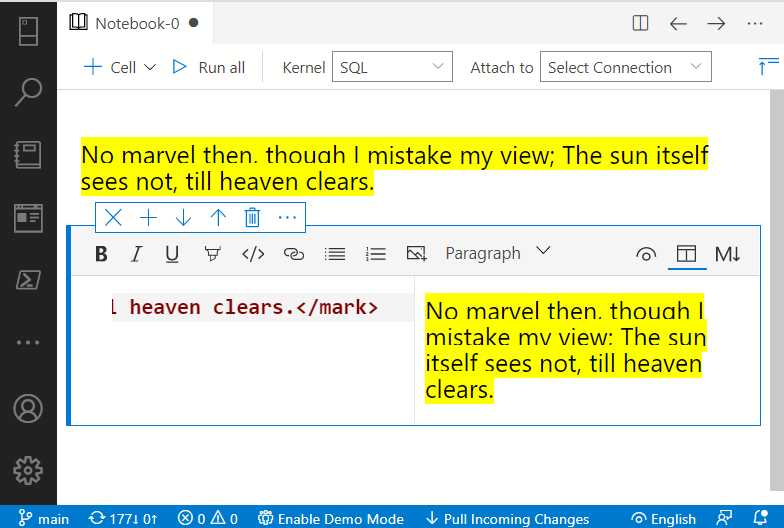The height and width of the screenshot is (528, 784).
Task: Open more editor actions menu
Action: tap(754, 24)
